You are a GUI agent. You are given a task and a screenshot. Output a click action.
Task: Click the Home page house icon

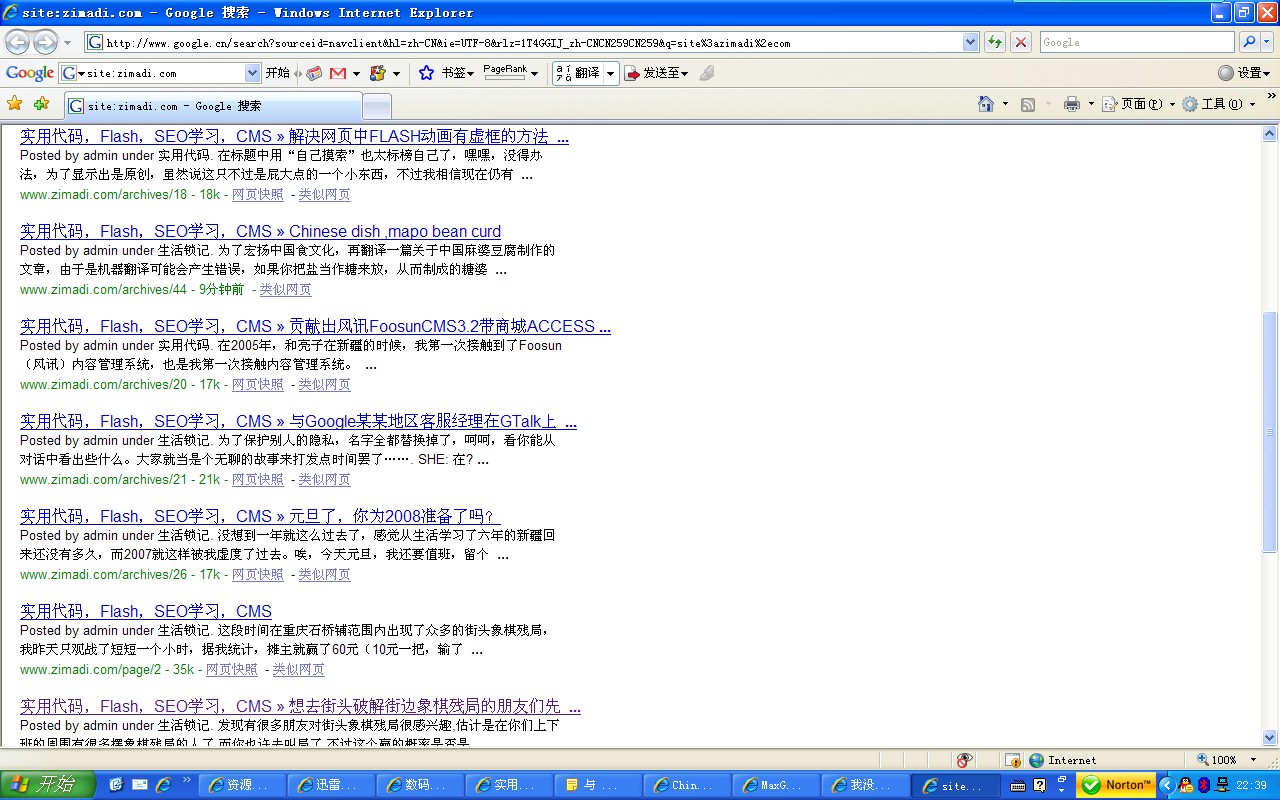coord(986,104)
